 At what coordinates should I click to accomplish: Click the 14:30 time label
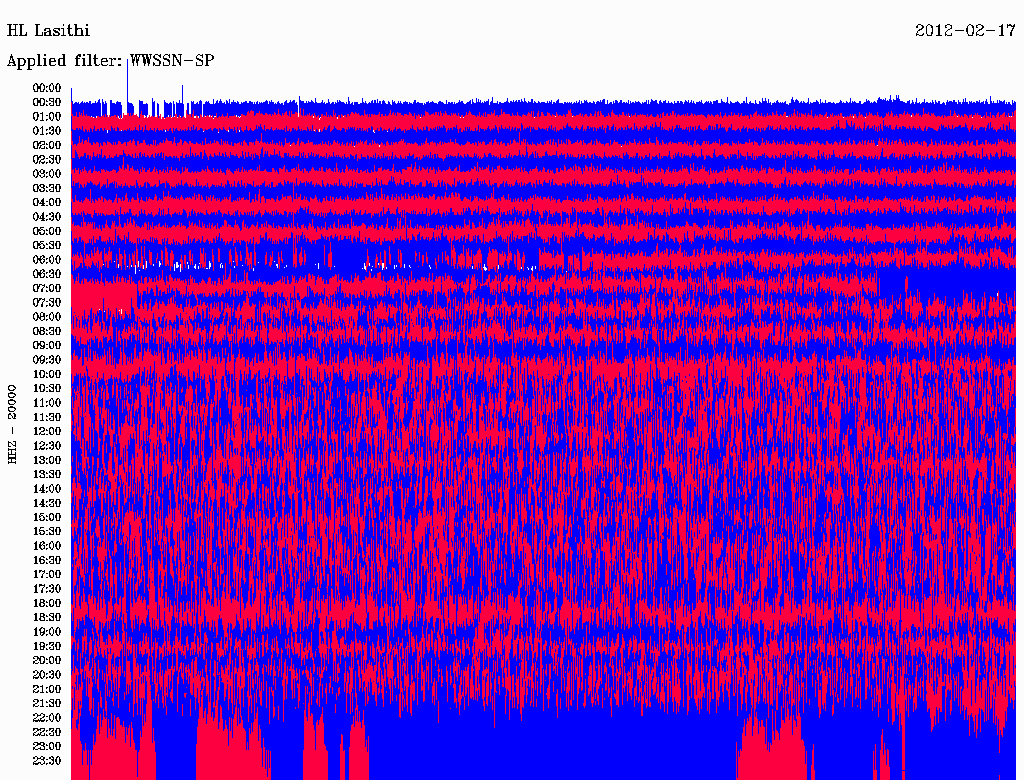click(x=47, y=503)
